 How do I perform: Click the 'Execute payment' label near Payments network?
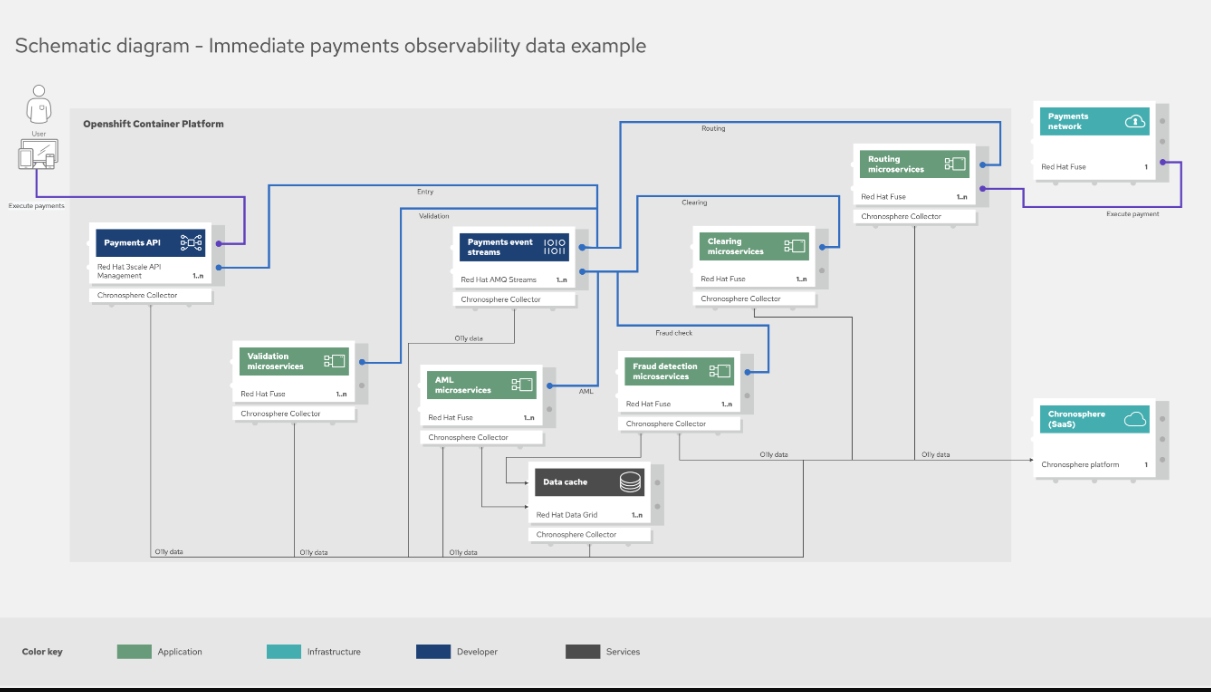coord(1133,214)
